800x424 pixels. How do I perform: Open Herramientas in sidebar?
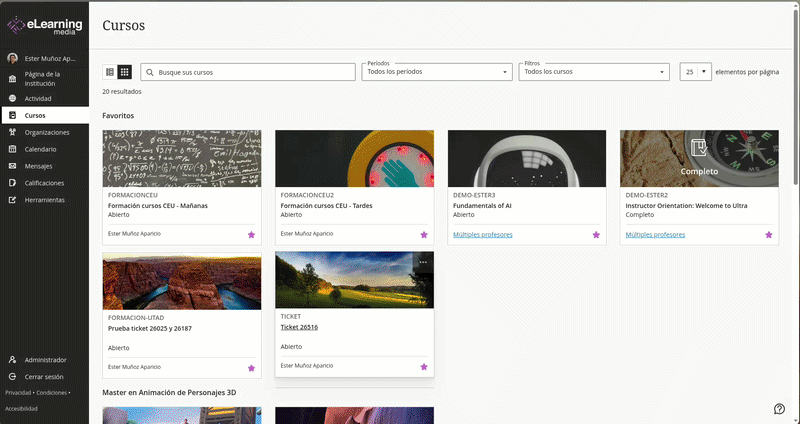[45, 200]
